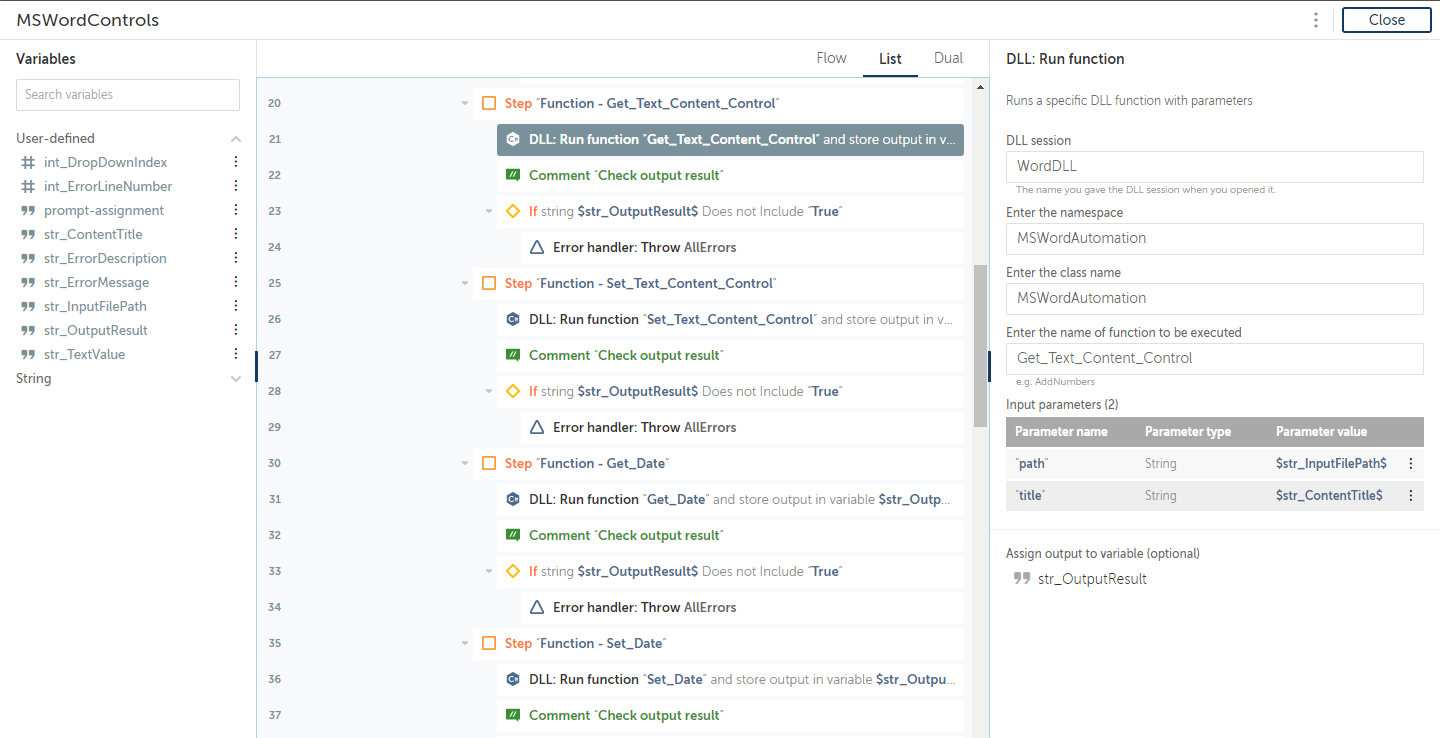Image resolution: width=1440 pixels, height=738 pixels.
Task: Click the Step square icon on line 20
Action: [x=489, y=103]
